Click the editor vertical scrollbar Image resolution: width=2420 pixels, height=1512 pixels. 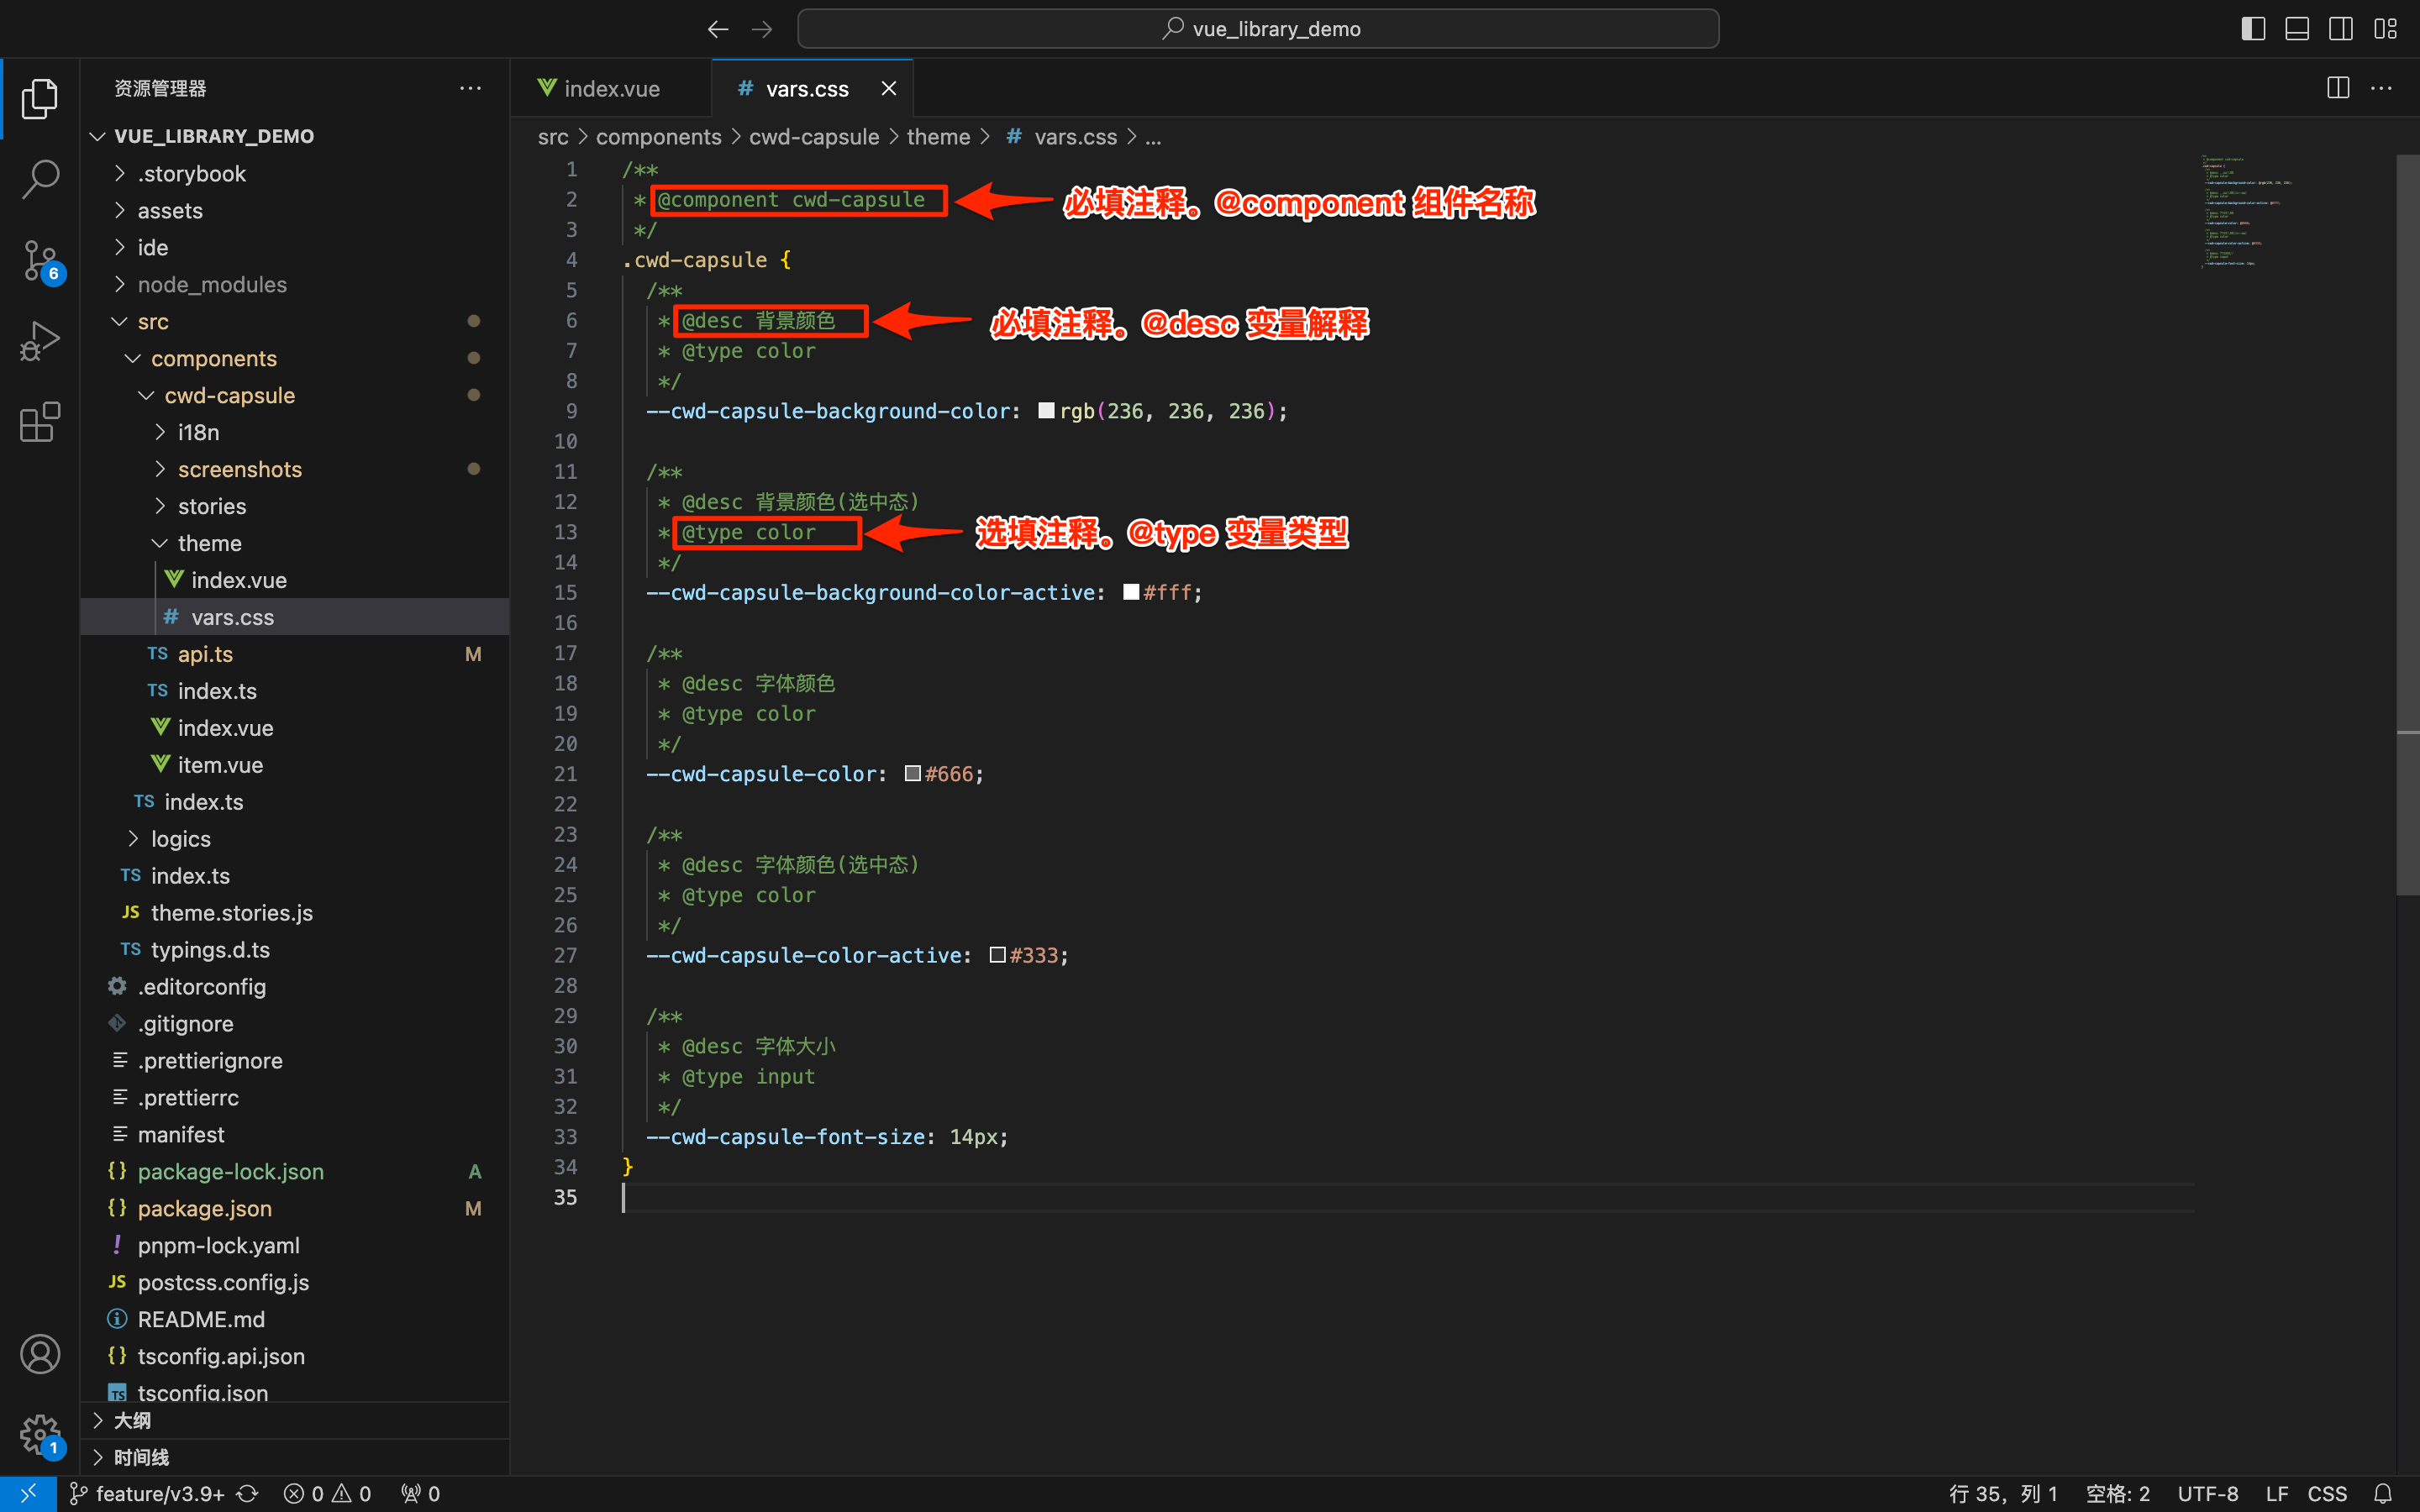click(2408, 525)
